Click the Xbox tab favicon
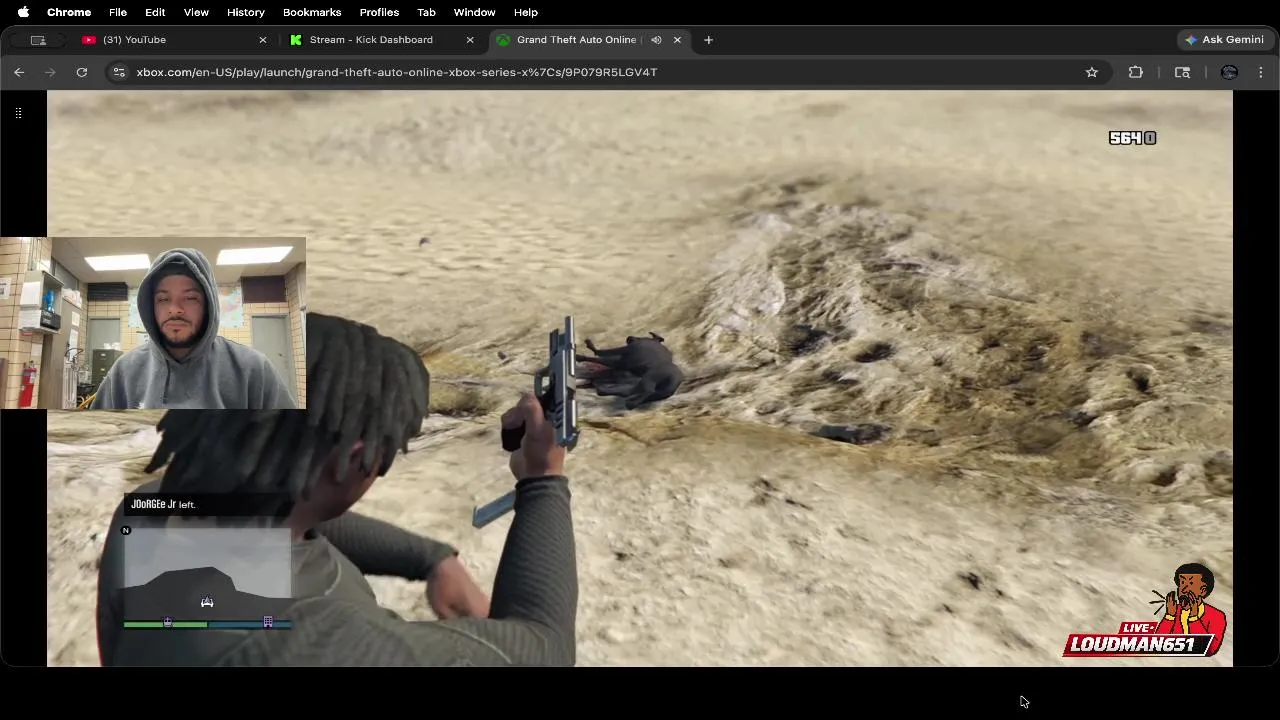 coord(503,40)
